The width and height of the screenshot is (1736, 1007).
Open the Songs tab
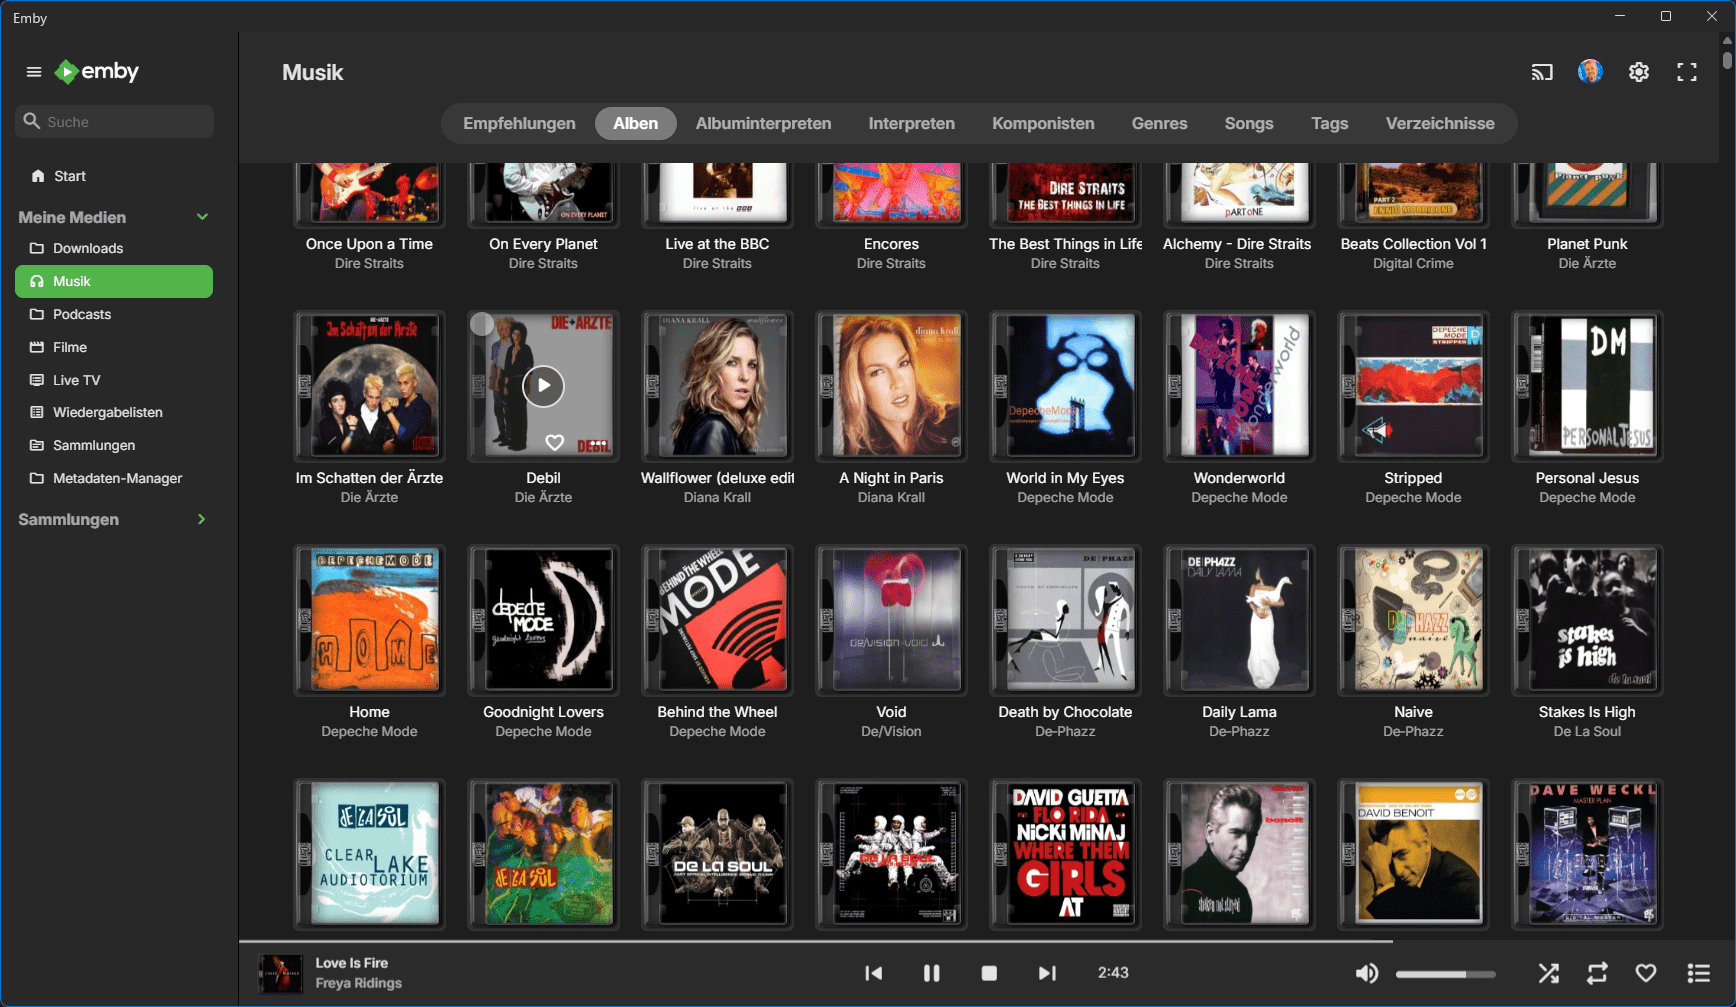(1248, 124)
